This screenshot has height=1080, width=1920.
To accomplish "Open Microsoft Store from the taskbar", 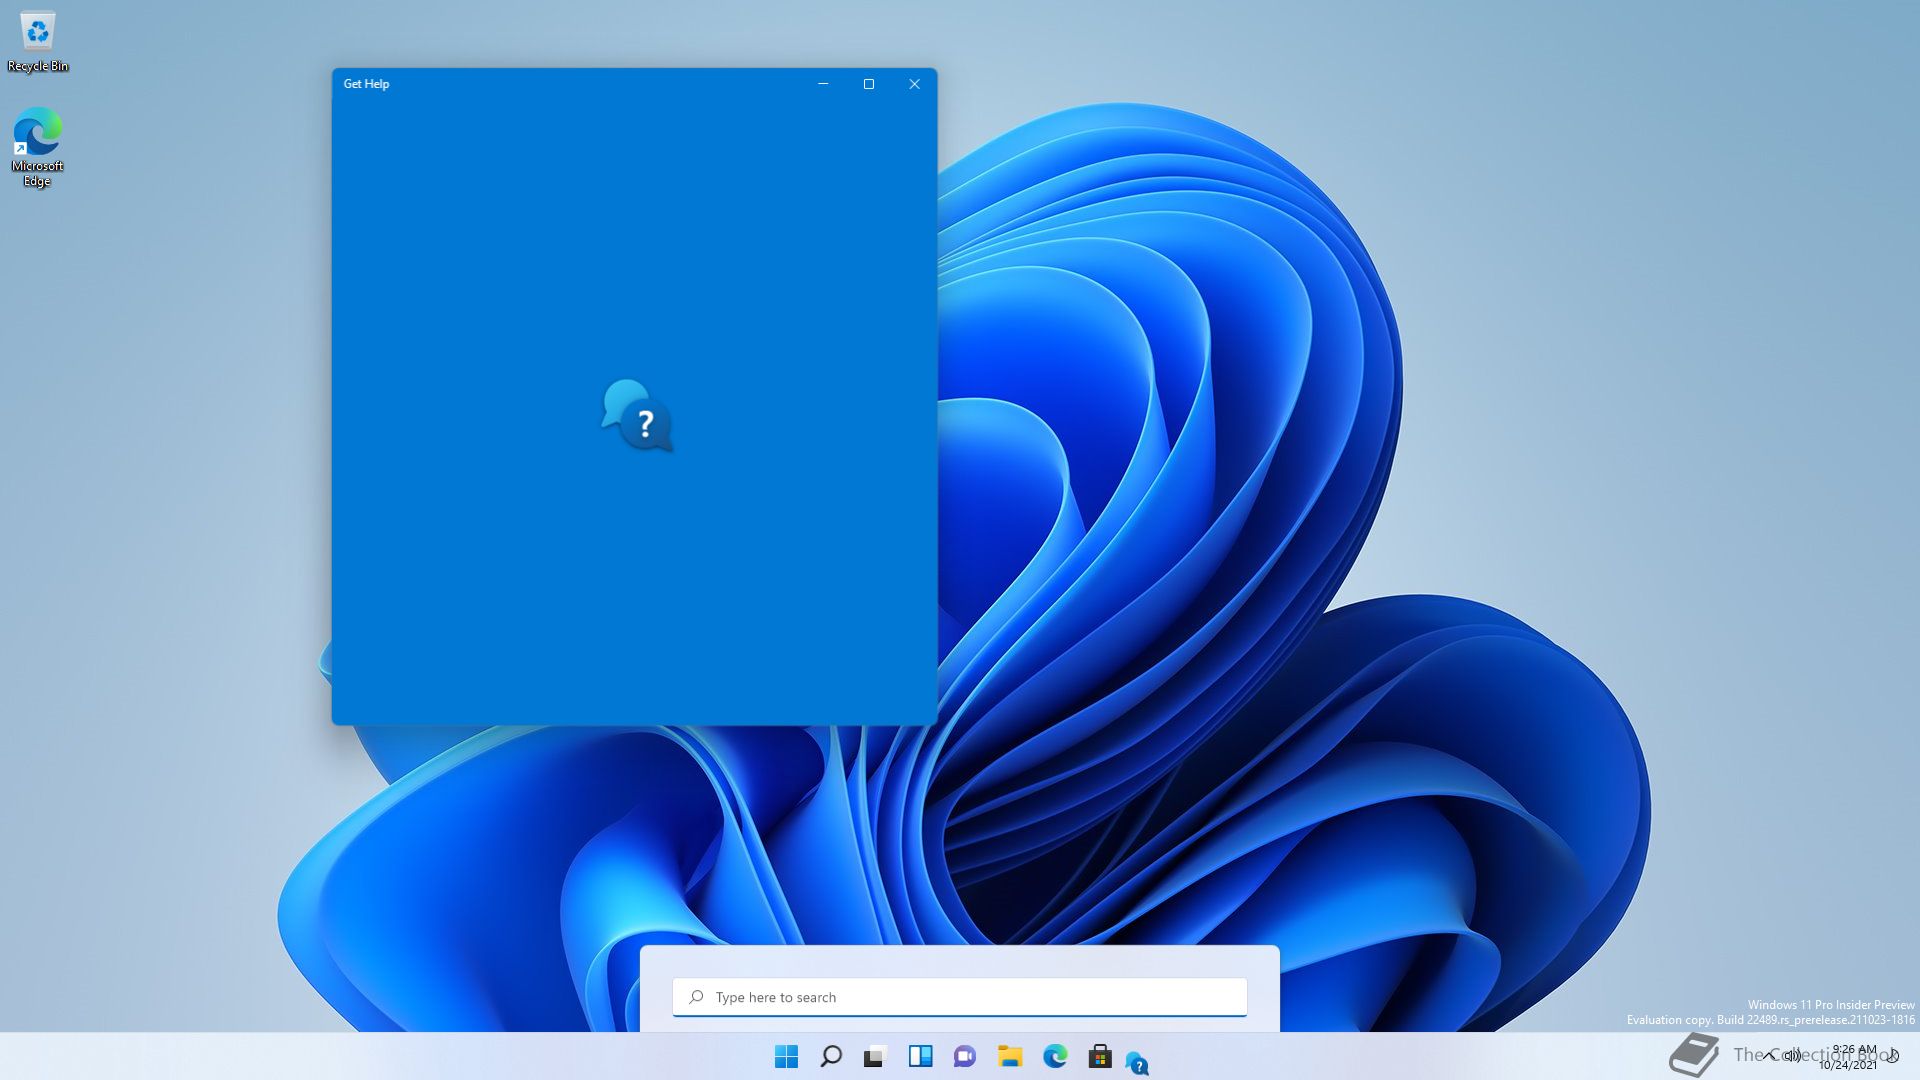I will (x=1100, y=1056).
